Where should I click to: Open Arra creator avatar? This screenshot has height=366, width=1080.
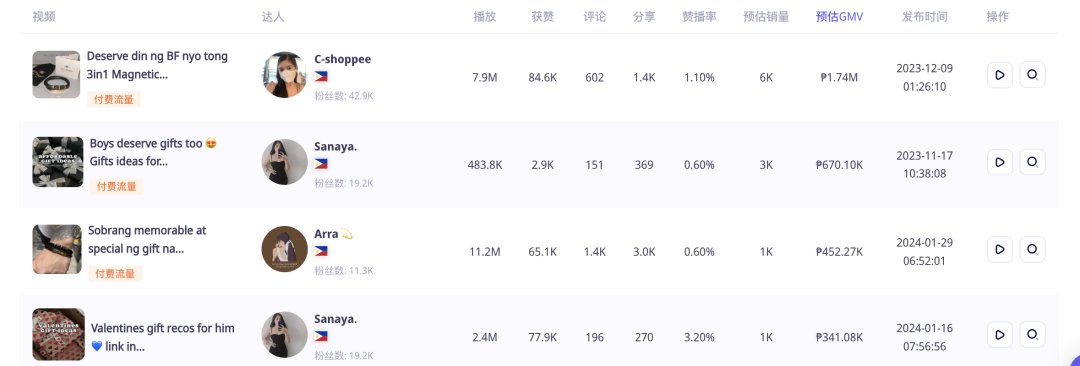pyautogui.click(x=284, y=248)
